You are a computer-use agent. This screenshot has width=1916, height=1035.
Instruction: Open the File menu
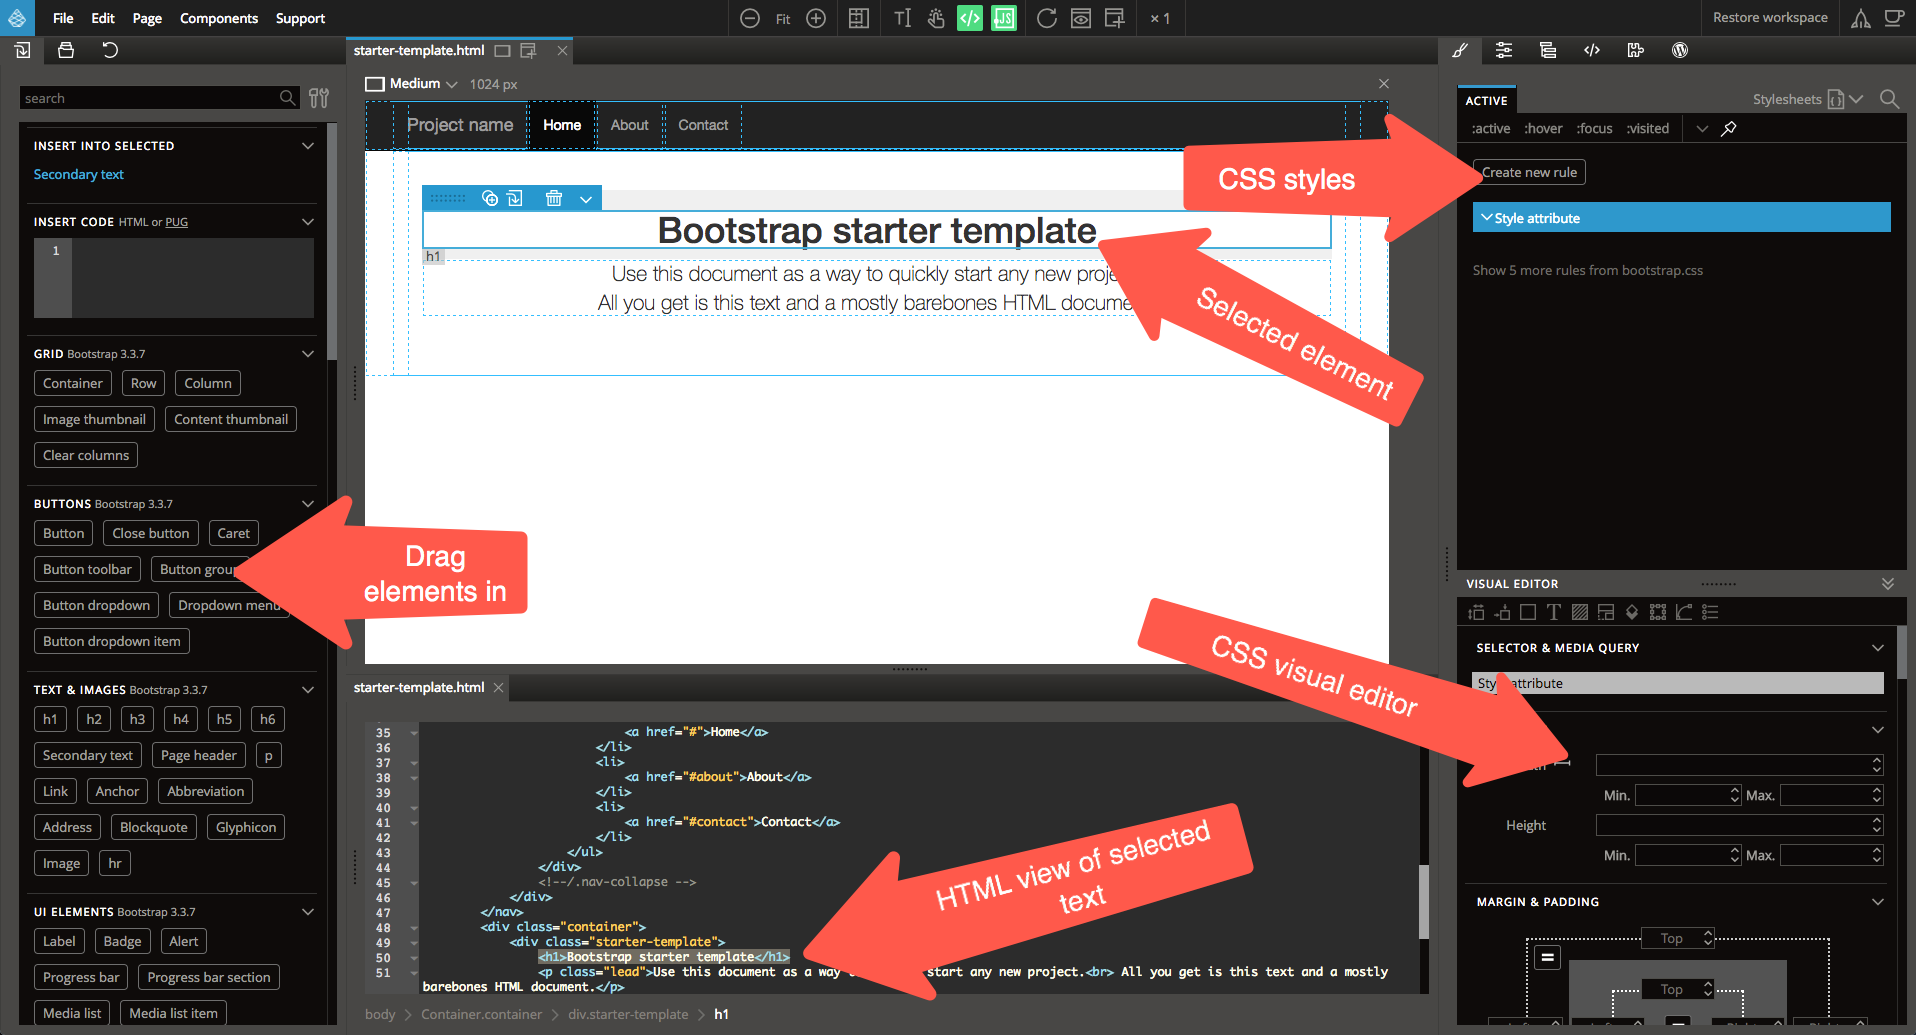click(x=63, y=18)
